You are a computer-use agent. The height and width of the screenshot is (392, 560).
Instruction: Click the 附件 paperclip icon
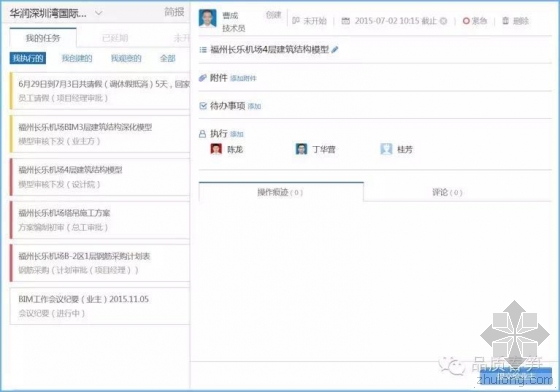(x=203, y=77)
